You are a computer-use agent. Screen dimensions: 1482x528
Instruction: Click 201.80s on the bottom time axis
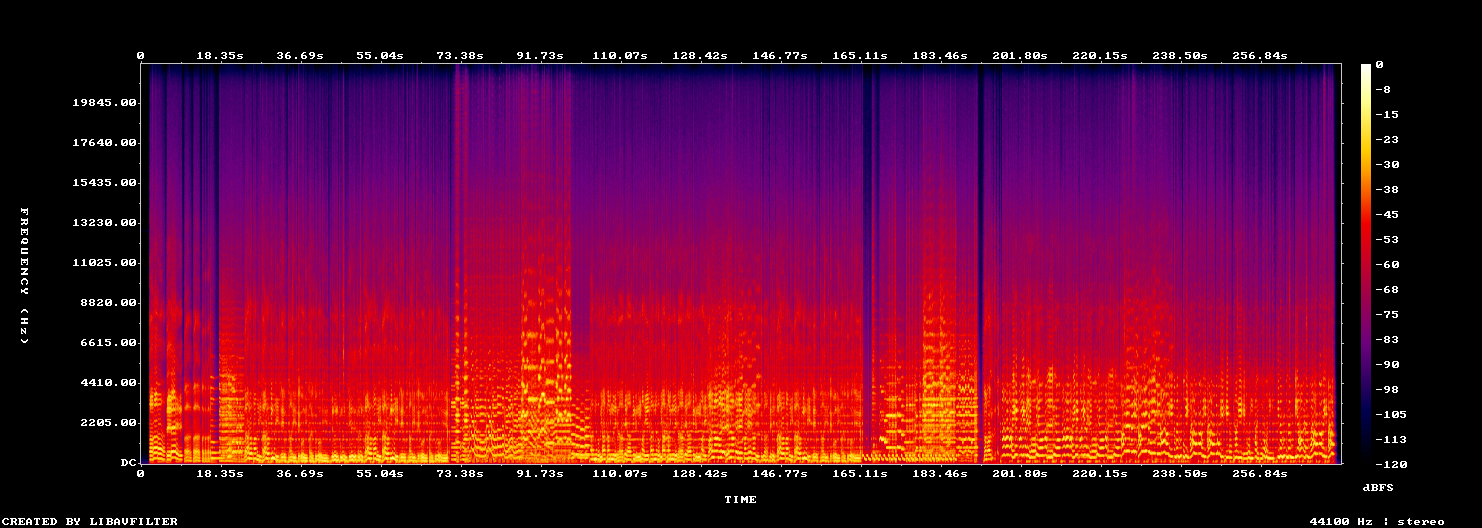point(1020,474)
